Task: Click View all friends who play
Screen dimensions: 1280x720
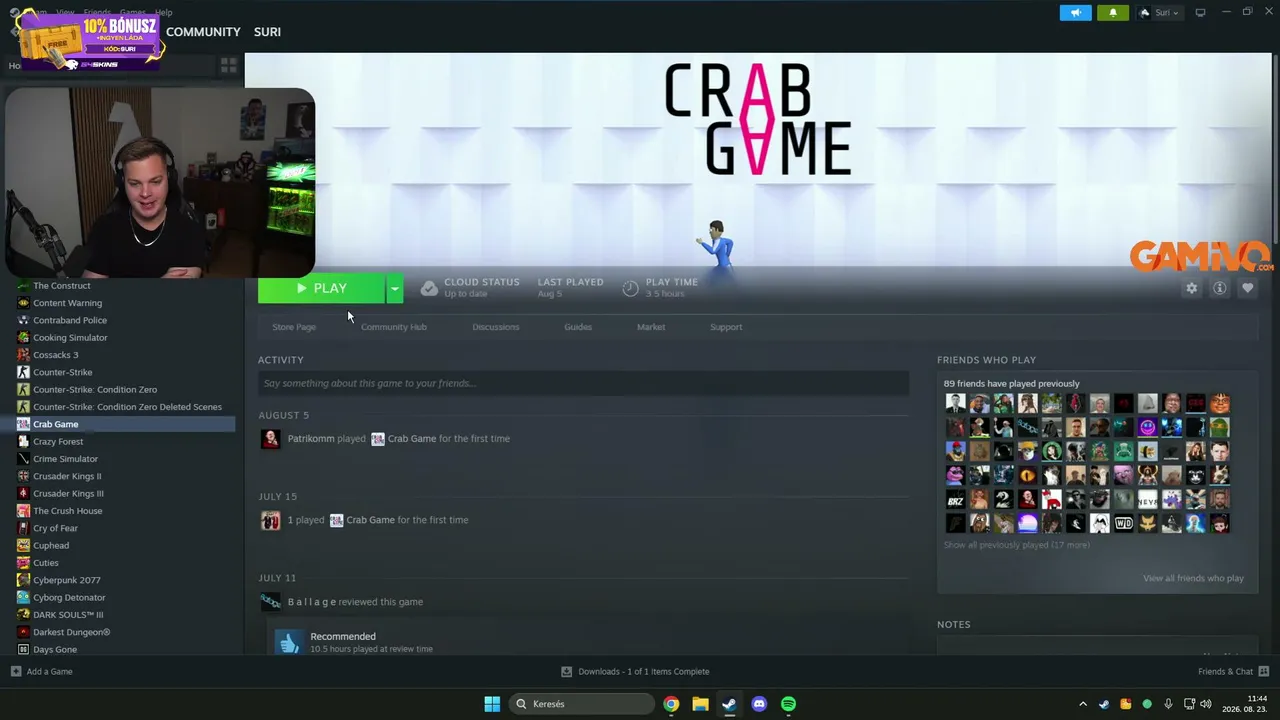Action: click(1193, 578)
